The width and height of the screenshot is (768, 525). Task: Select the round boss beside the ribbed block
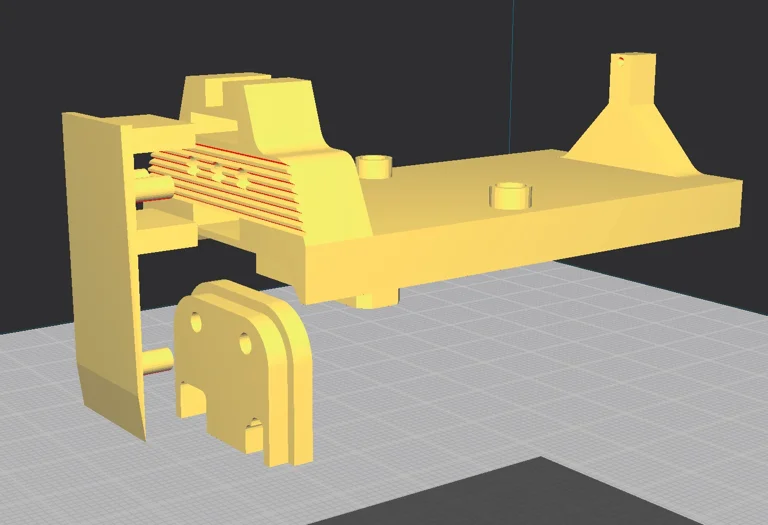[374, 165]
